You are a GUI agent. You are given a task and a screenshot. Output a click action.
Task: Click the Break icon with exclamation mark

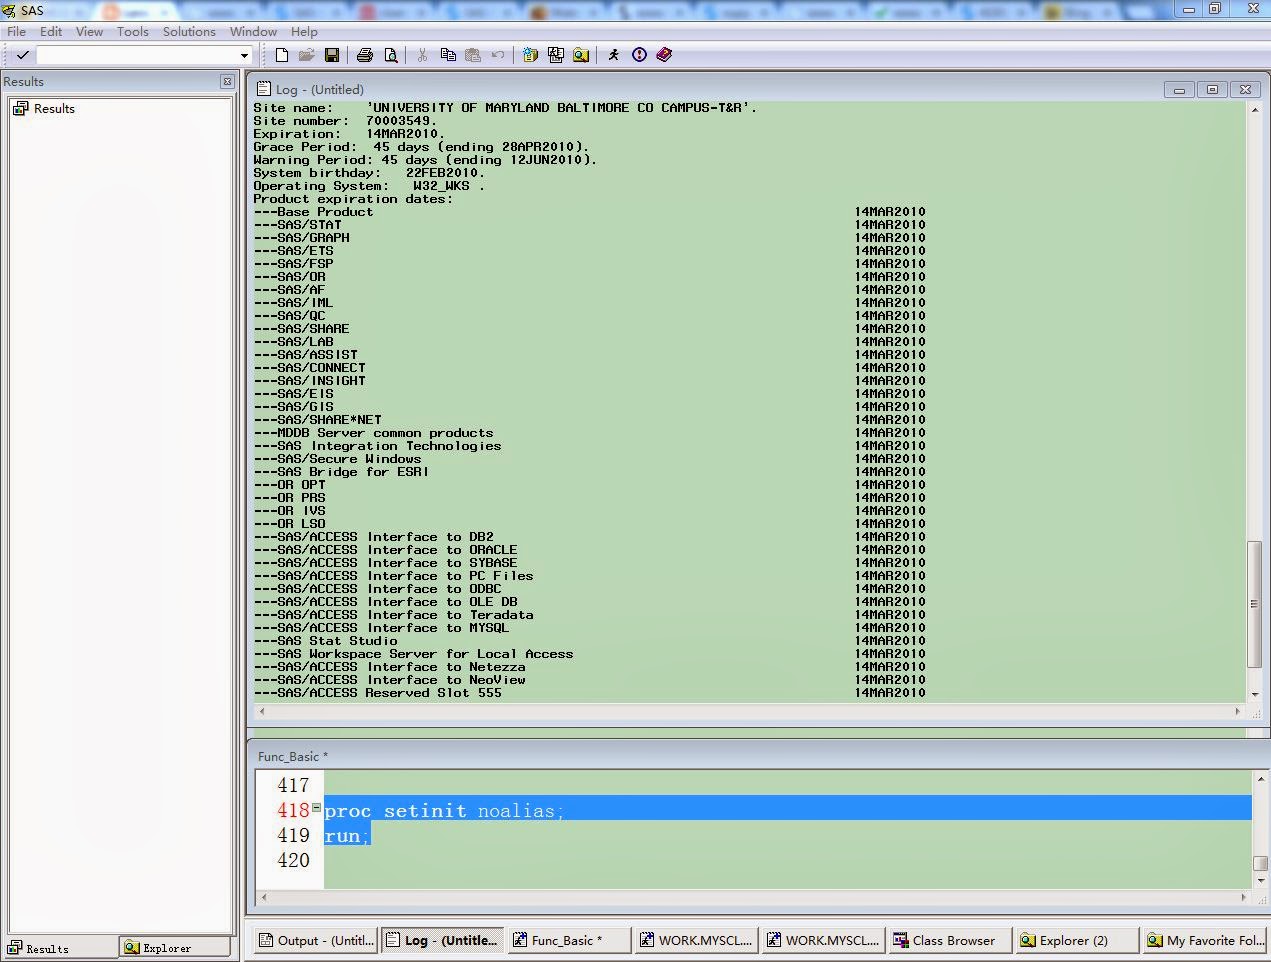(x=639, y=55)
